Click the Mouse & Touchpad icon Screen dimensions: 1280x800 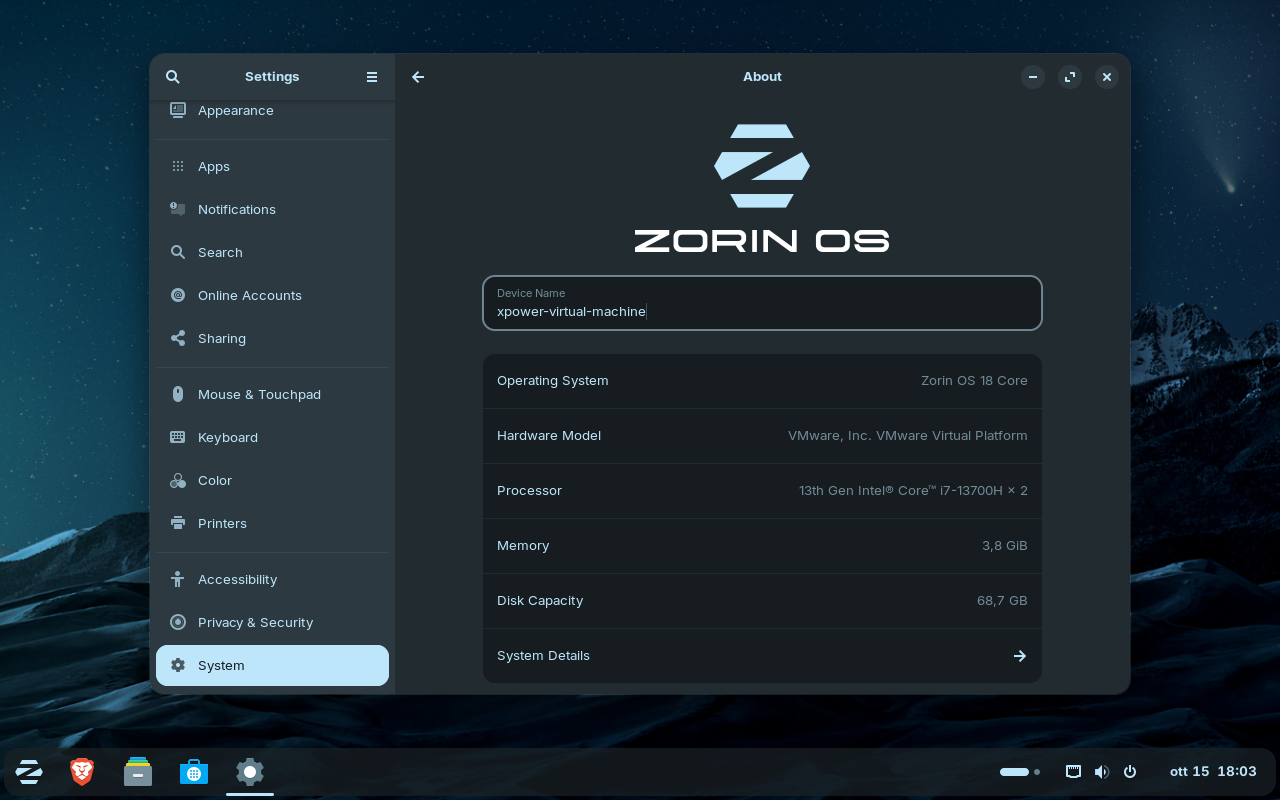pyautogui.click(x=178, y=394)
